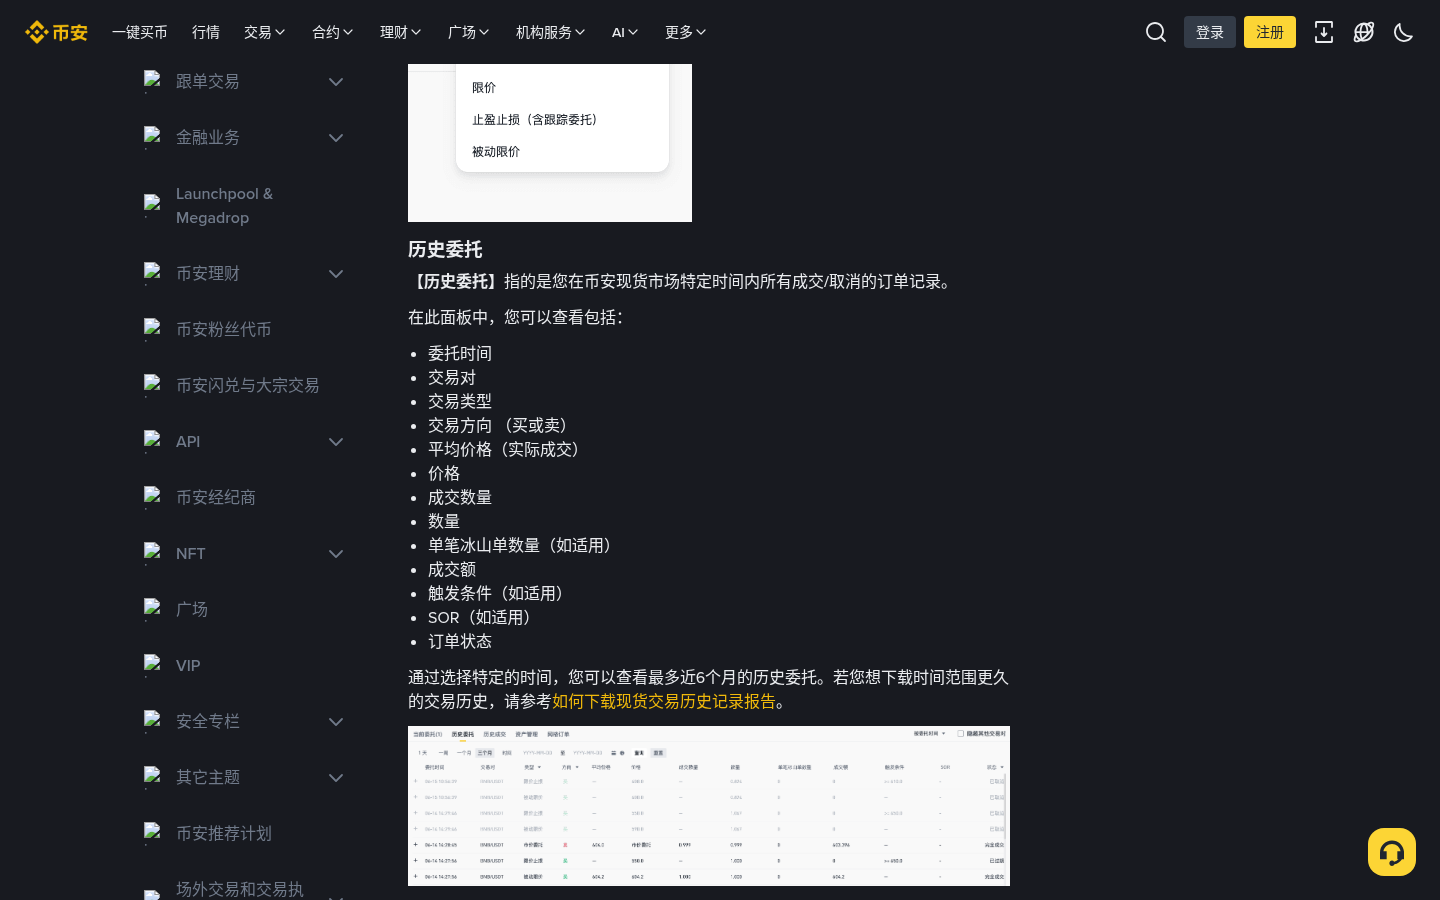Go to 行情 in top navigation
Viewport: 1440px width, 900px height.
[x=206, y=32]
